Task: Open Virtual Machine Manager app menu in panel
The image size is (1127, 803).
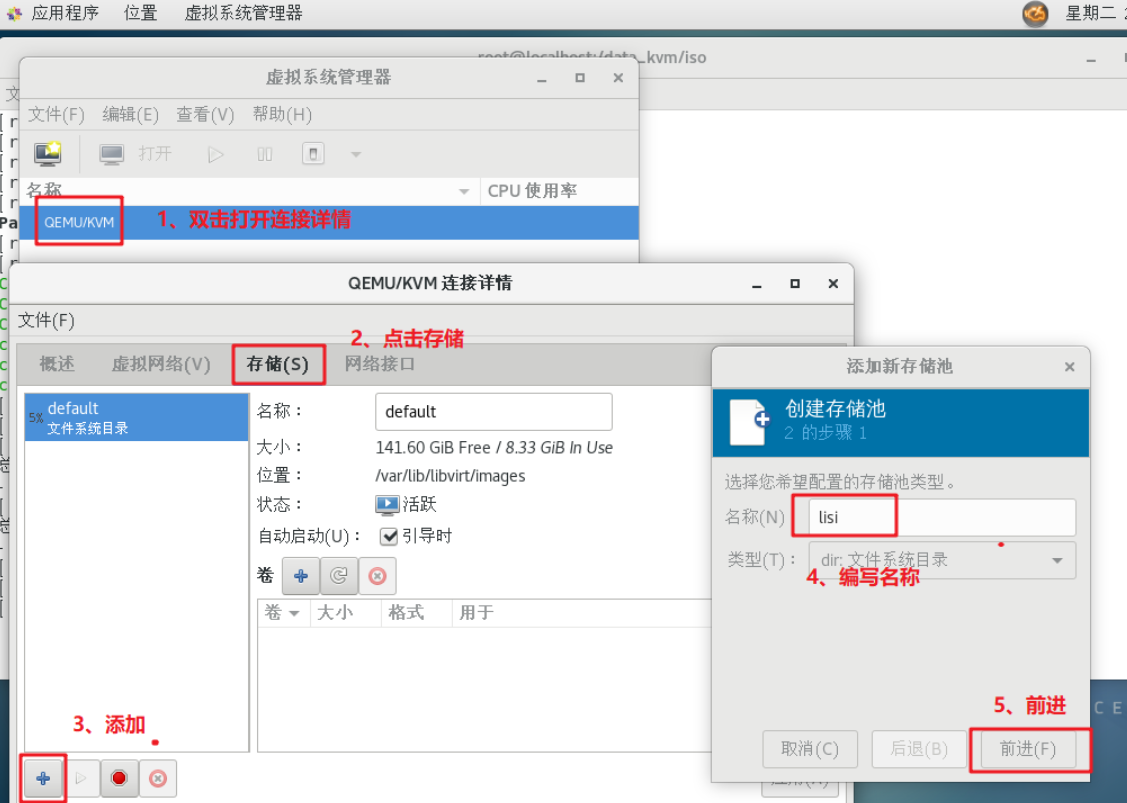Action: click(x=244, y=13)
